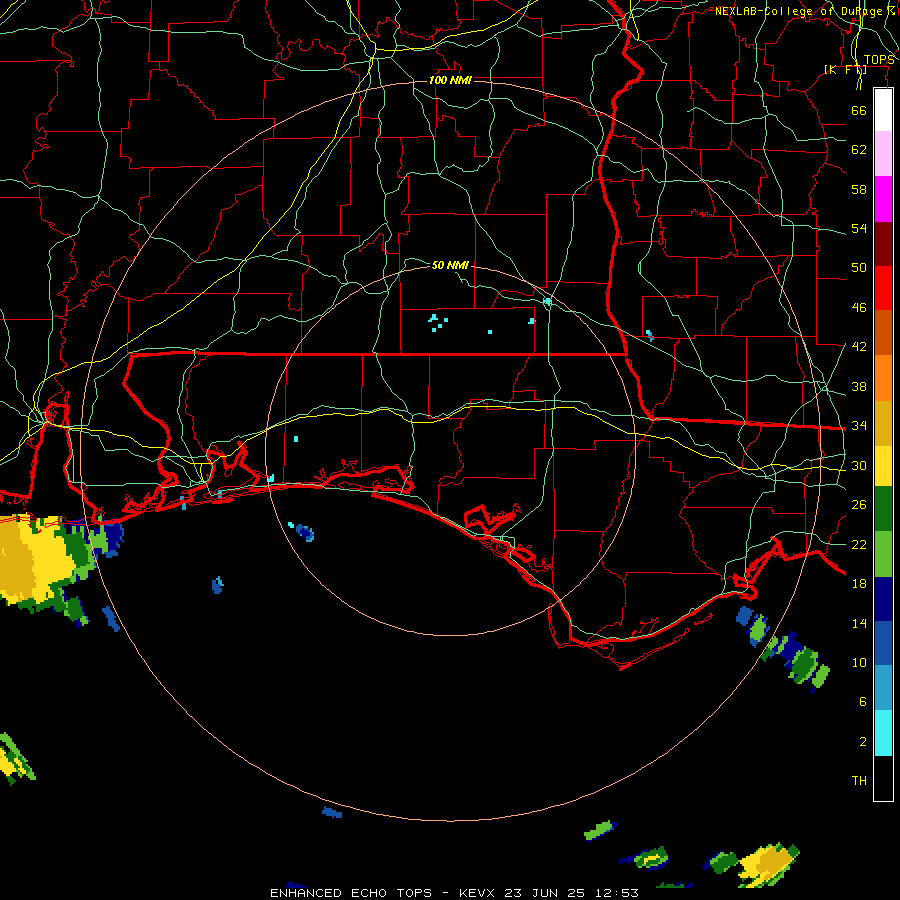Click the "TH" legend label
This screenshot has width=900, height=900.
pyautogui.click(x=859, y=781)
